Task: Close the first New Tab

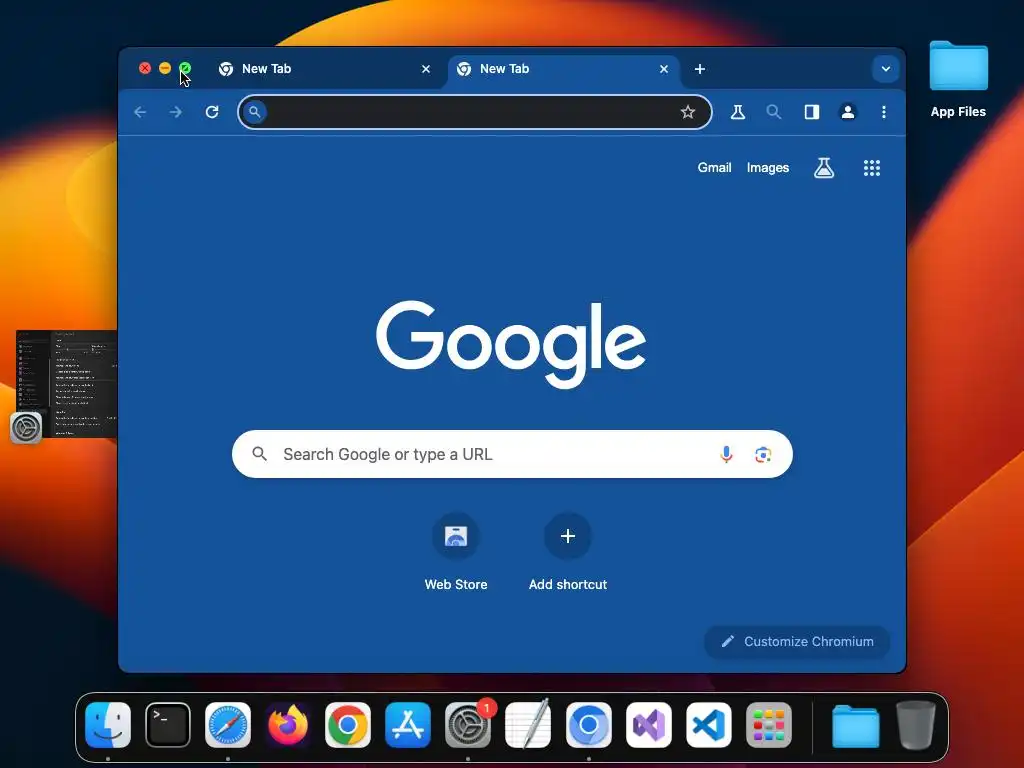Action: (x=426, y=69)
